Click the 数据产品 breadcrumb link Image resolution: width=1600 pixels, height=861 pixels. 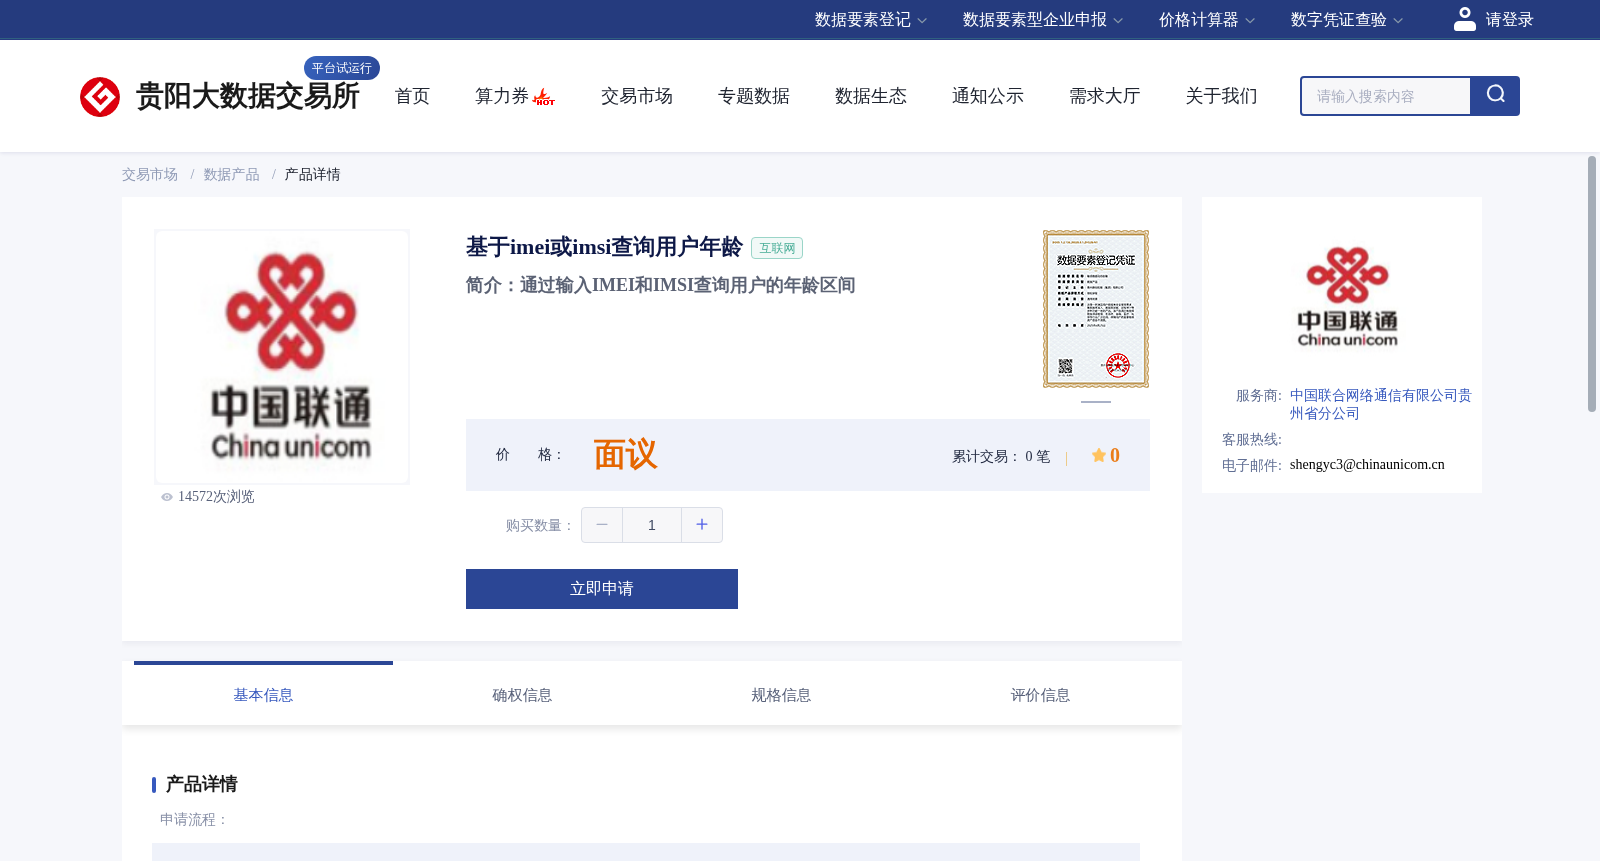tap(232, 175)
